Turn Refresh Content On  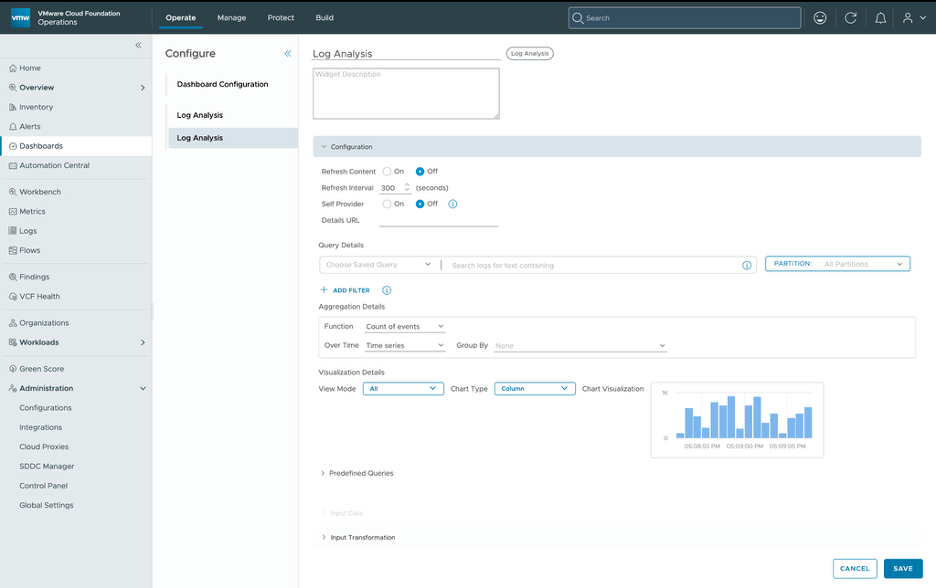[387, 171]
